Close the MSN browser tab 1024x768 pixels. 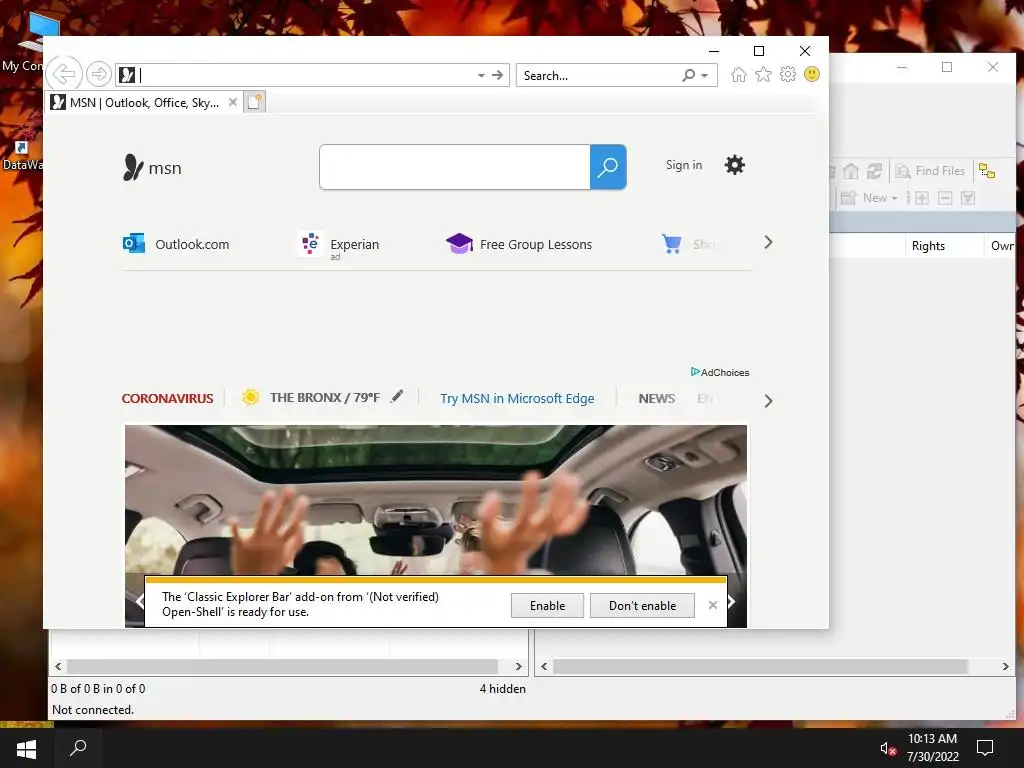click(232, 103)
